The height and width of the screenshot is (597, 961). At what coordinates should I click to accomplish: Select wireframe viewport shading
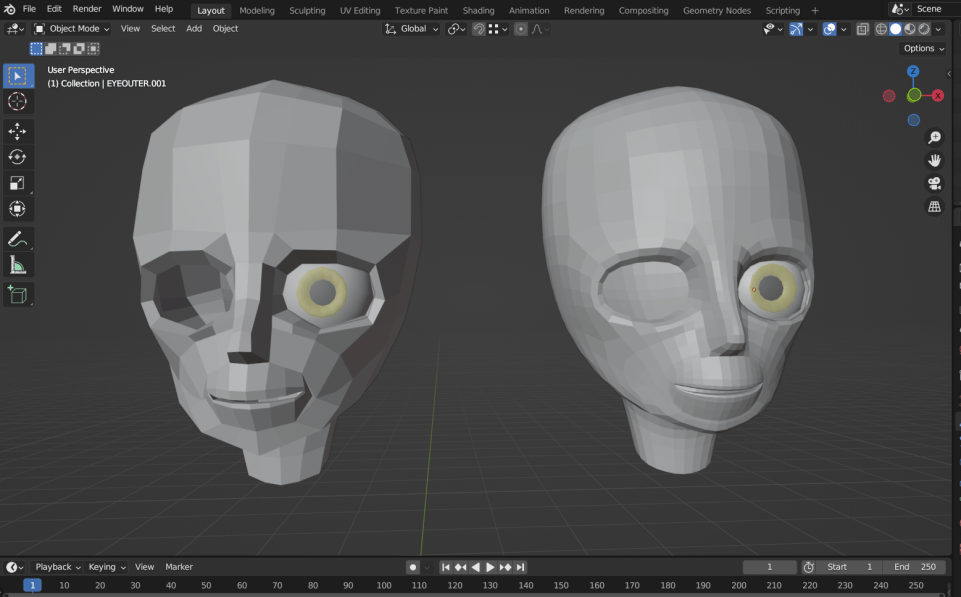pyautogui.click(x=881, y=29)
